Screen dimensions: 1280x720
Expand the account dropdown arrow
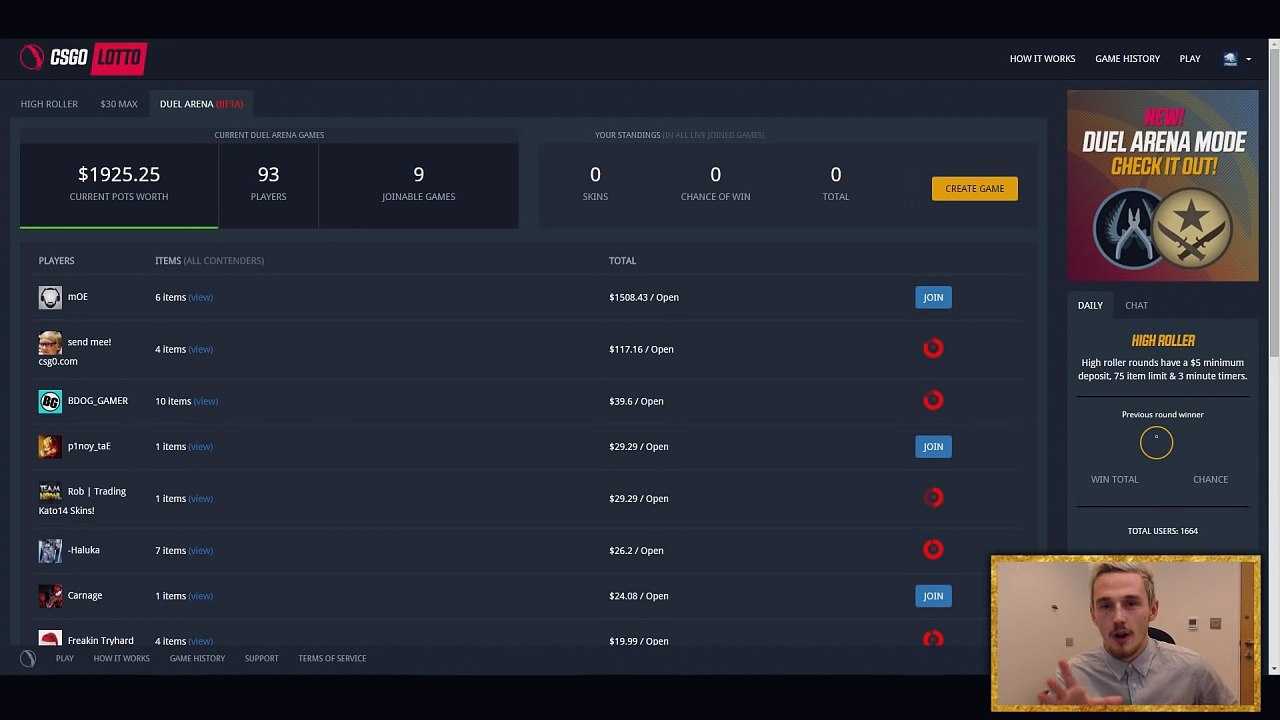[1248, 59]
